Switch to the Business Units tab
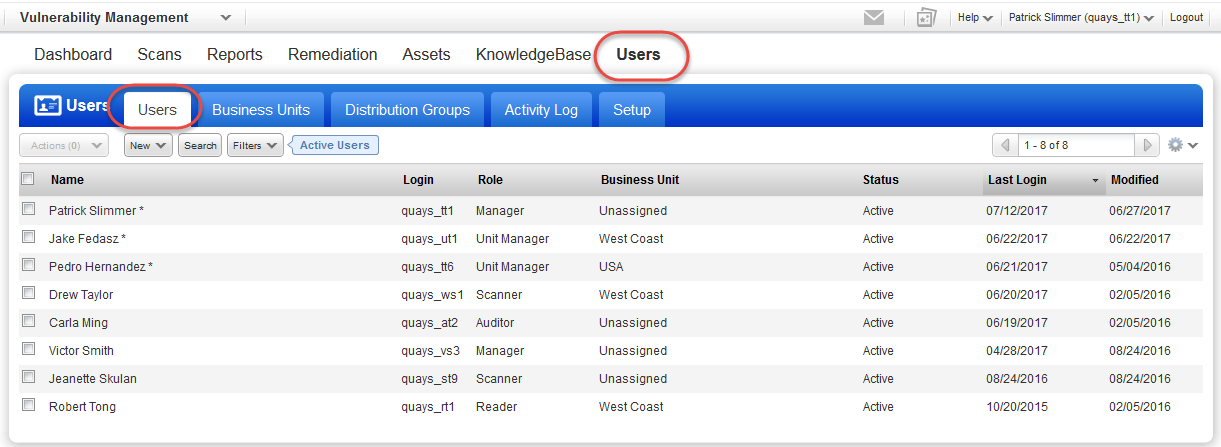1221x447 pixels. click(261, 110)
